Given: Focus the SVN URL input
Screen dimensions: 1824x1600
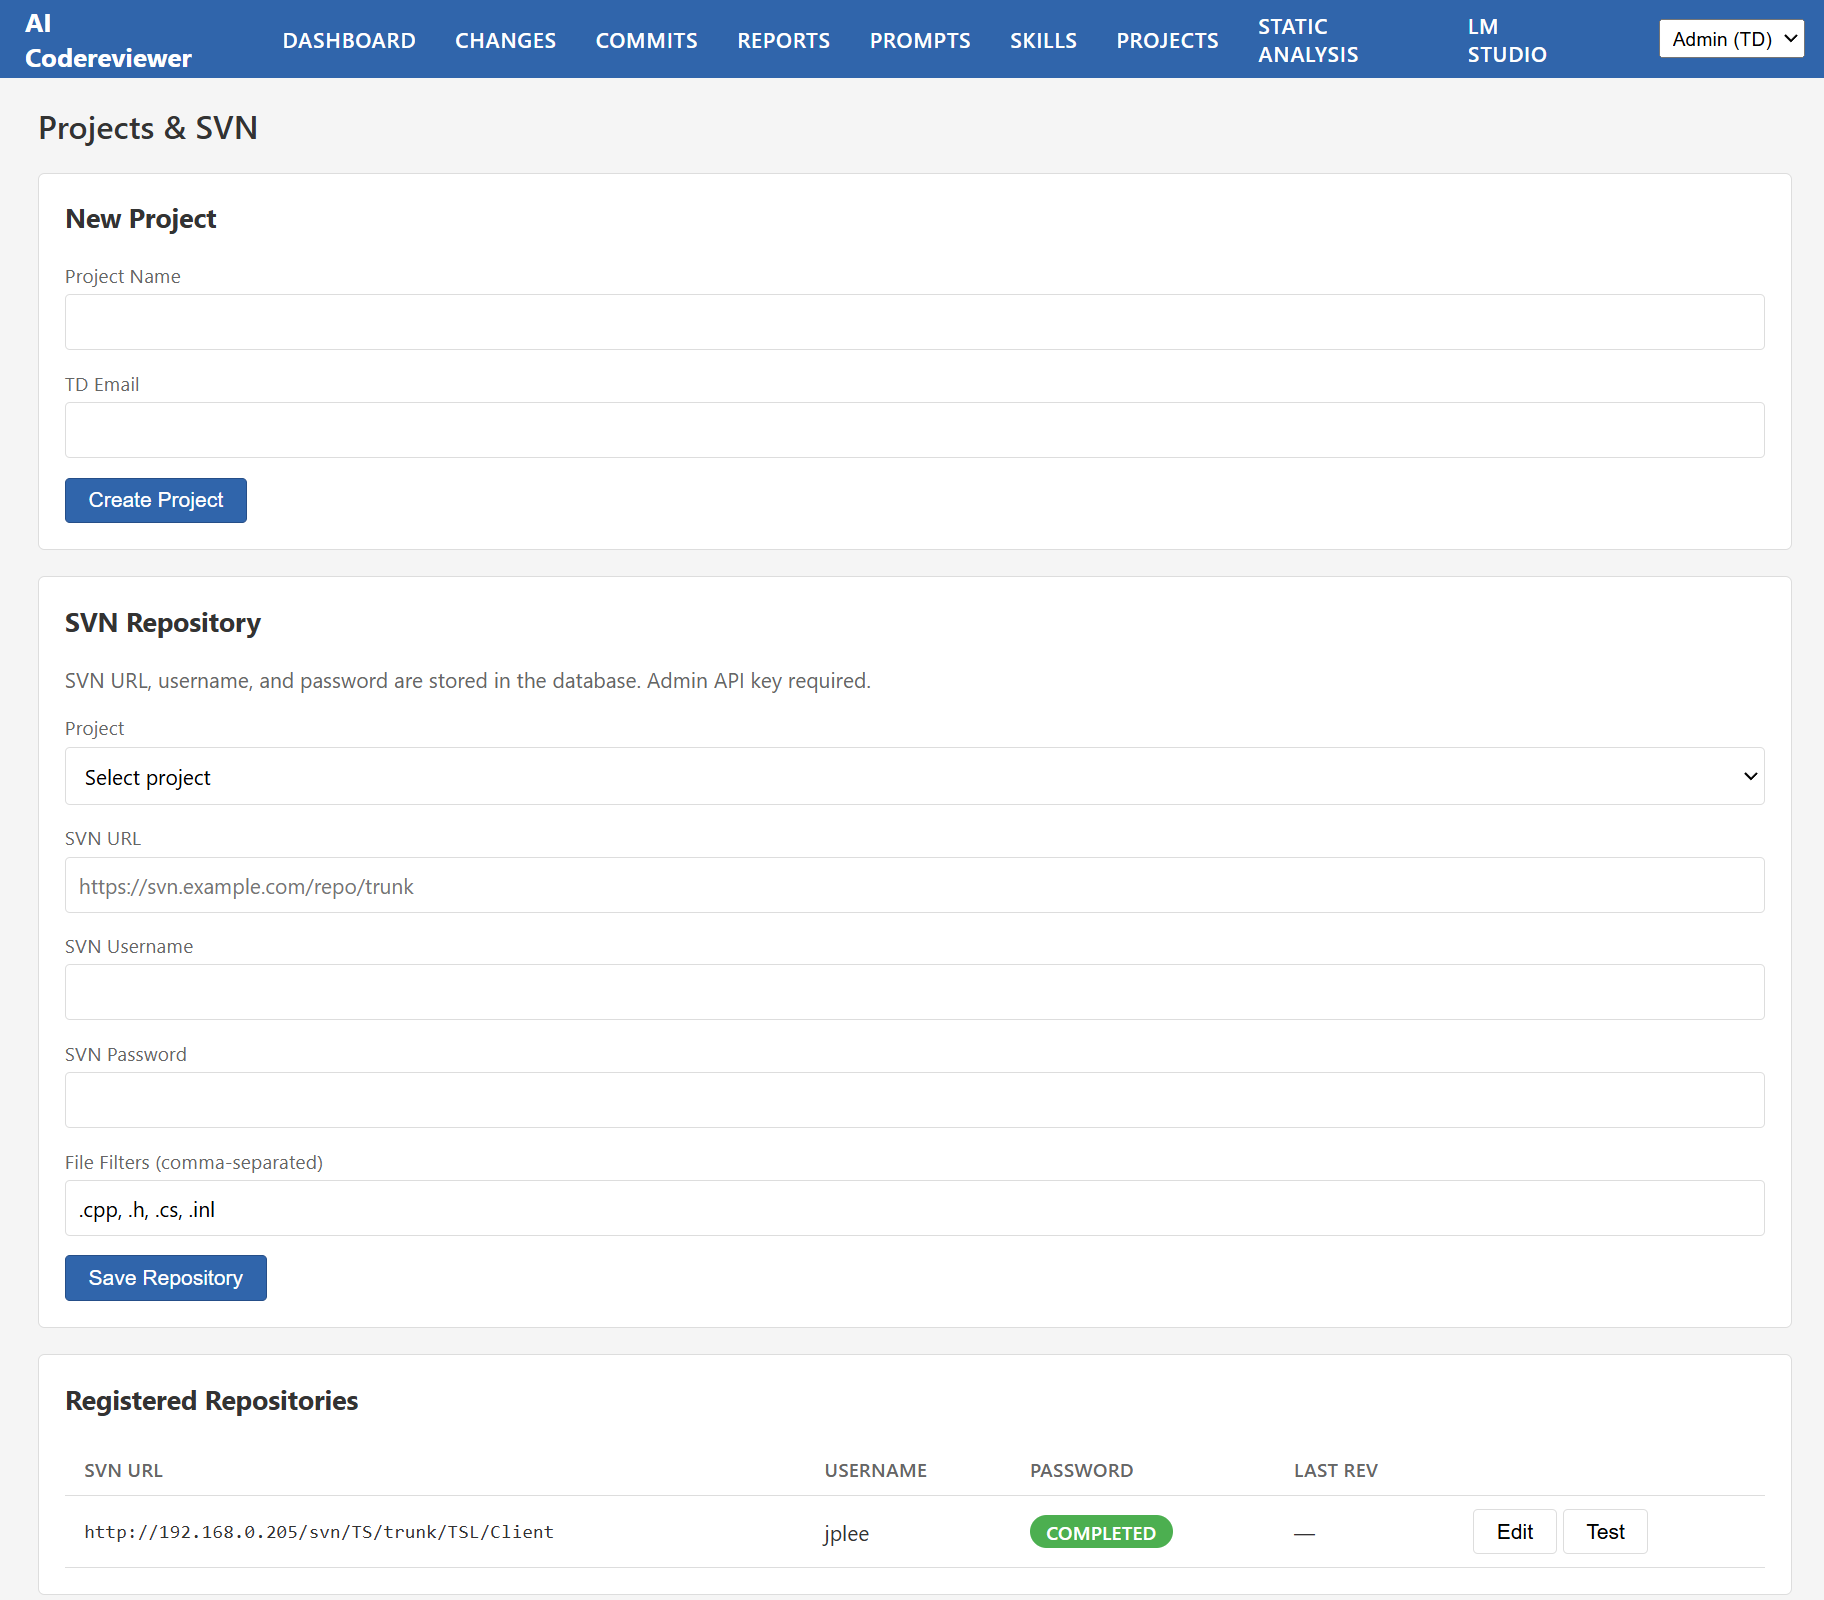Looking at the screenshot, I should pyautogui.click(x=914, y=885).
